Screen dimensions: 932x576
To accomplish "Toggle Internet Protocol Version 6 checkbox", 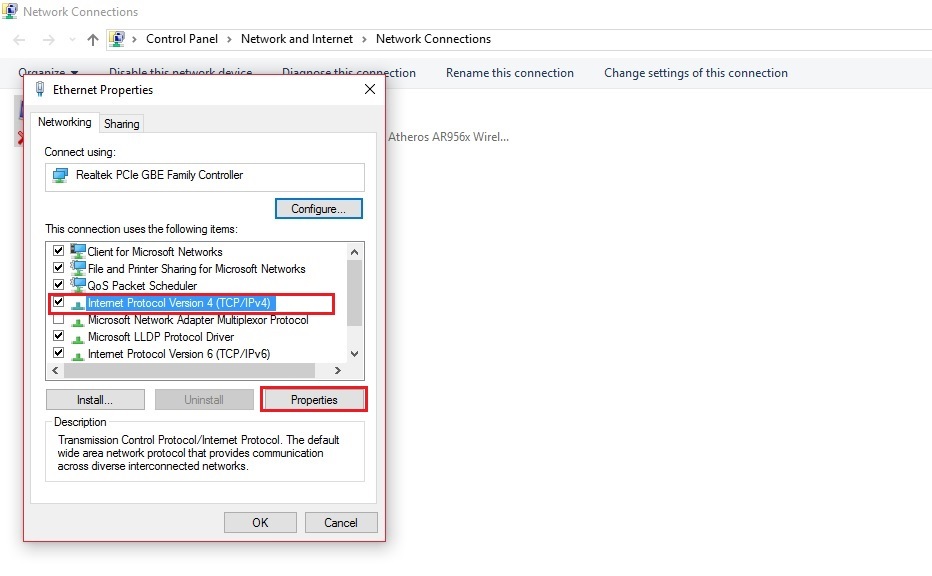I will tap(58, 353).
